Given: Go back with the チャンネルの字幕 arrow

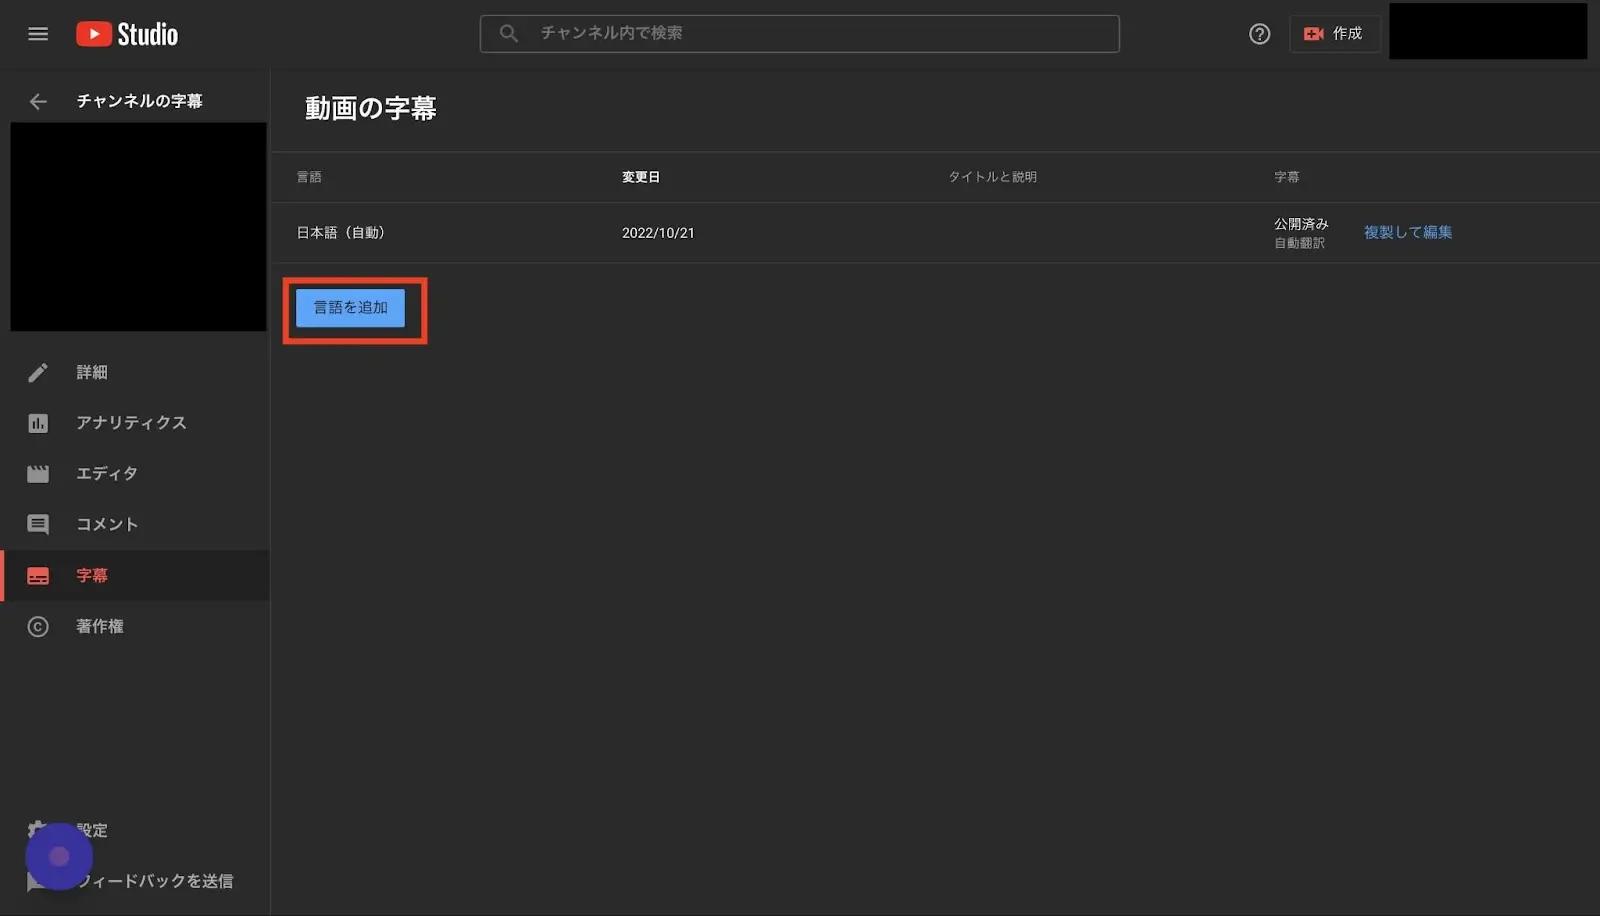Looking at the screenshot, I should [38, 101].
